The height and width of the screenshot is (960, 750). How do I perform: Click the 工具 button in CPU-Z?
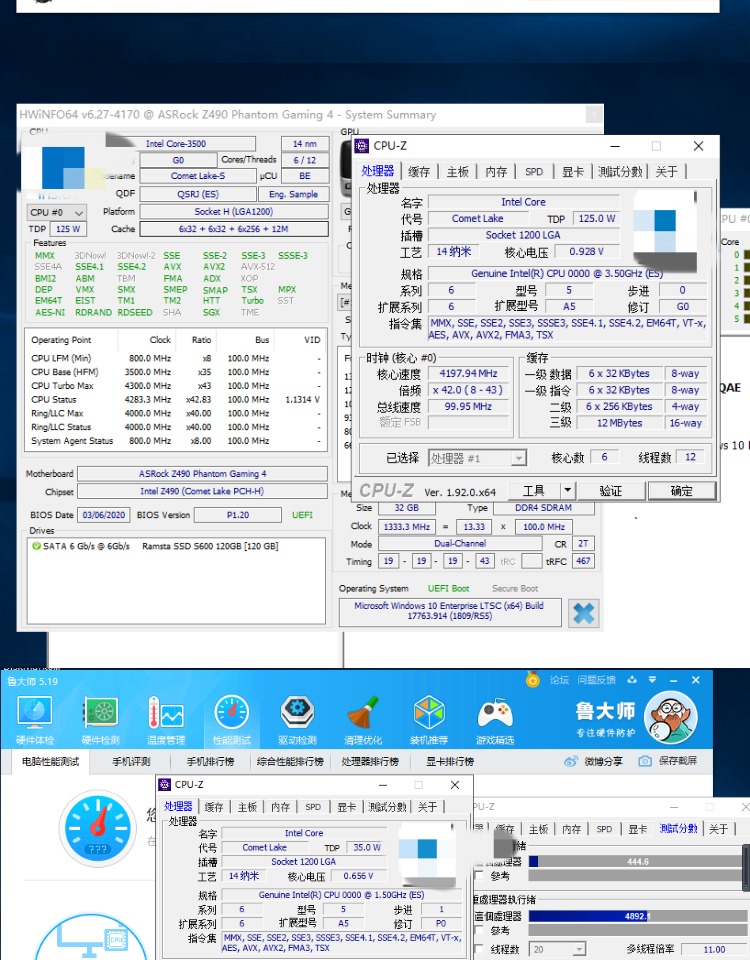533,490
